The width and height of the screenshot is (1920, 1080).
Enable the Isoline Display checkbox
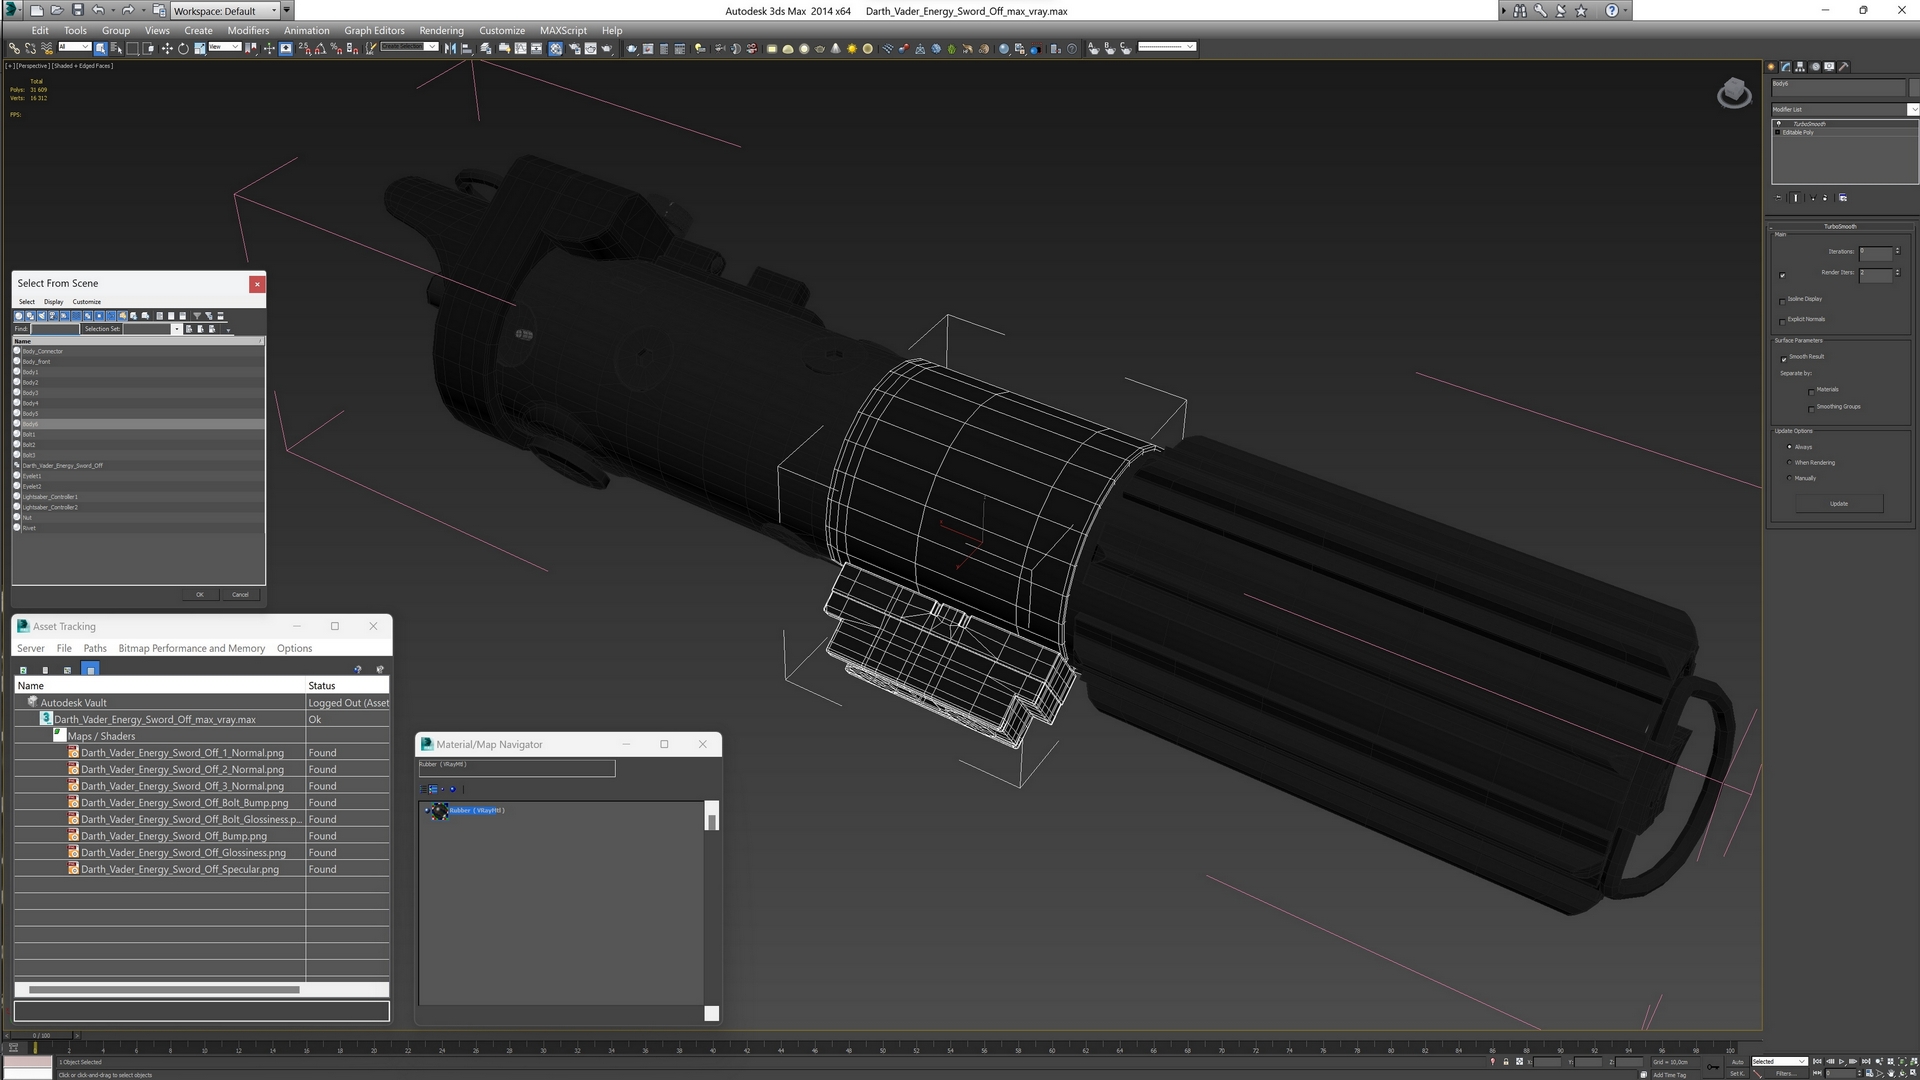(x=1782, y=300)
